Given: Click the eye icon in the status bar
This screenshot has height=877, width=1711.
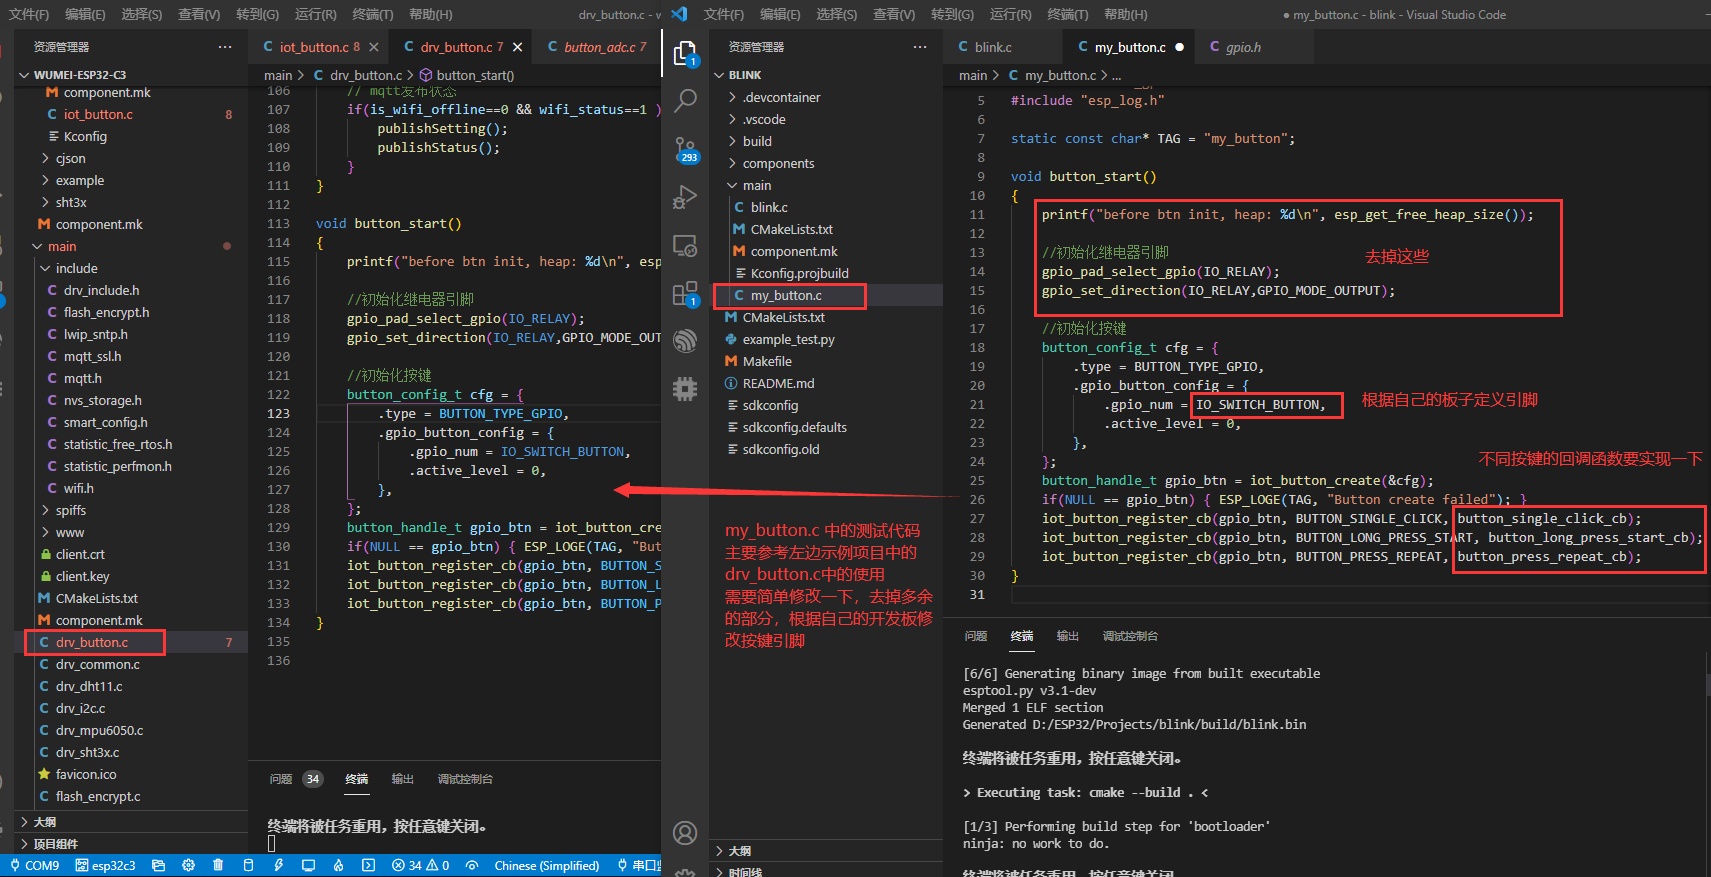Looking at the screenshot, I should click(472, 865).
